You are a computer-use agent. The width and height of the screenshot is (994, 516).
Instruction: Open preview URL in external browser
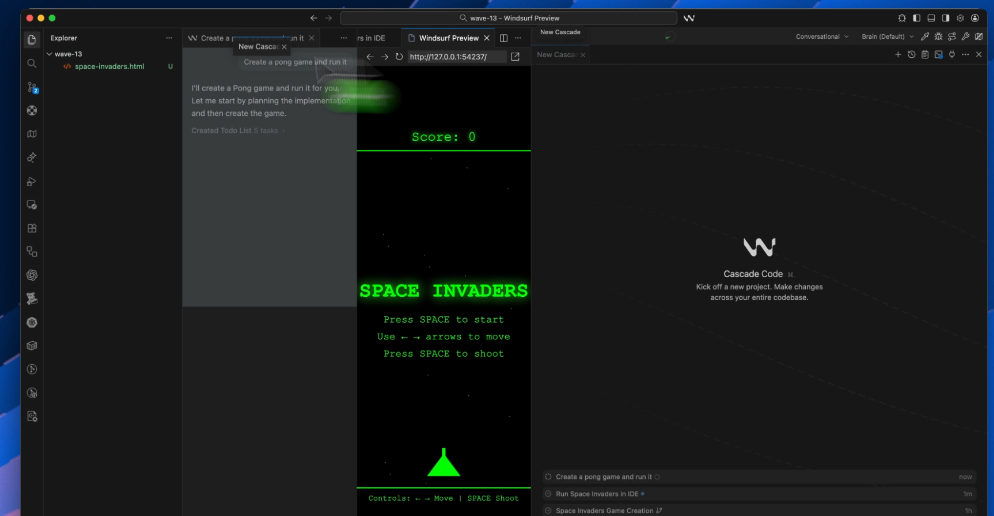tap(515, 56)
